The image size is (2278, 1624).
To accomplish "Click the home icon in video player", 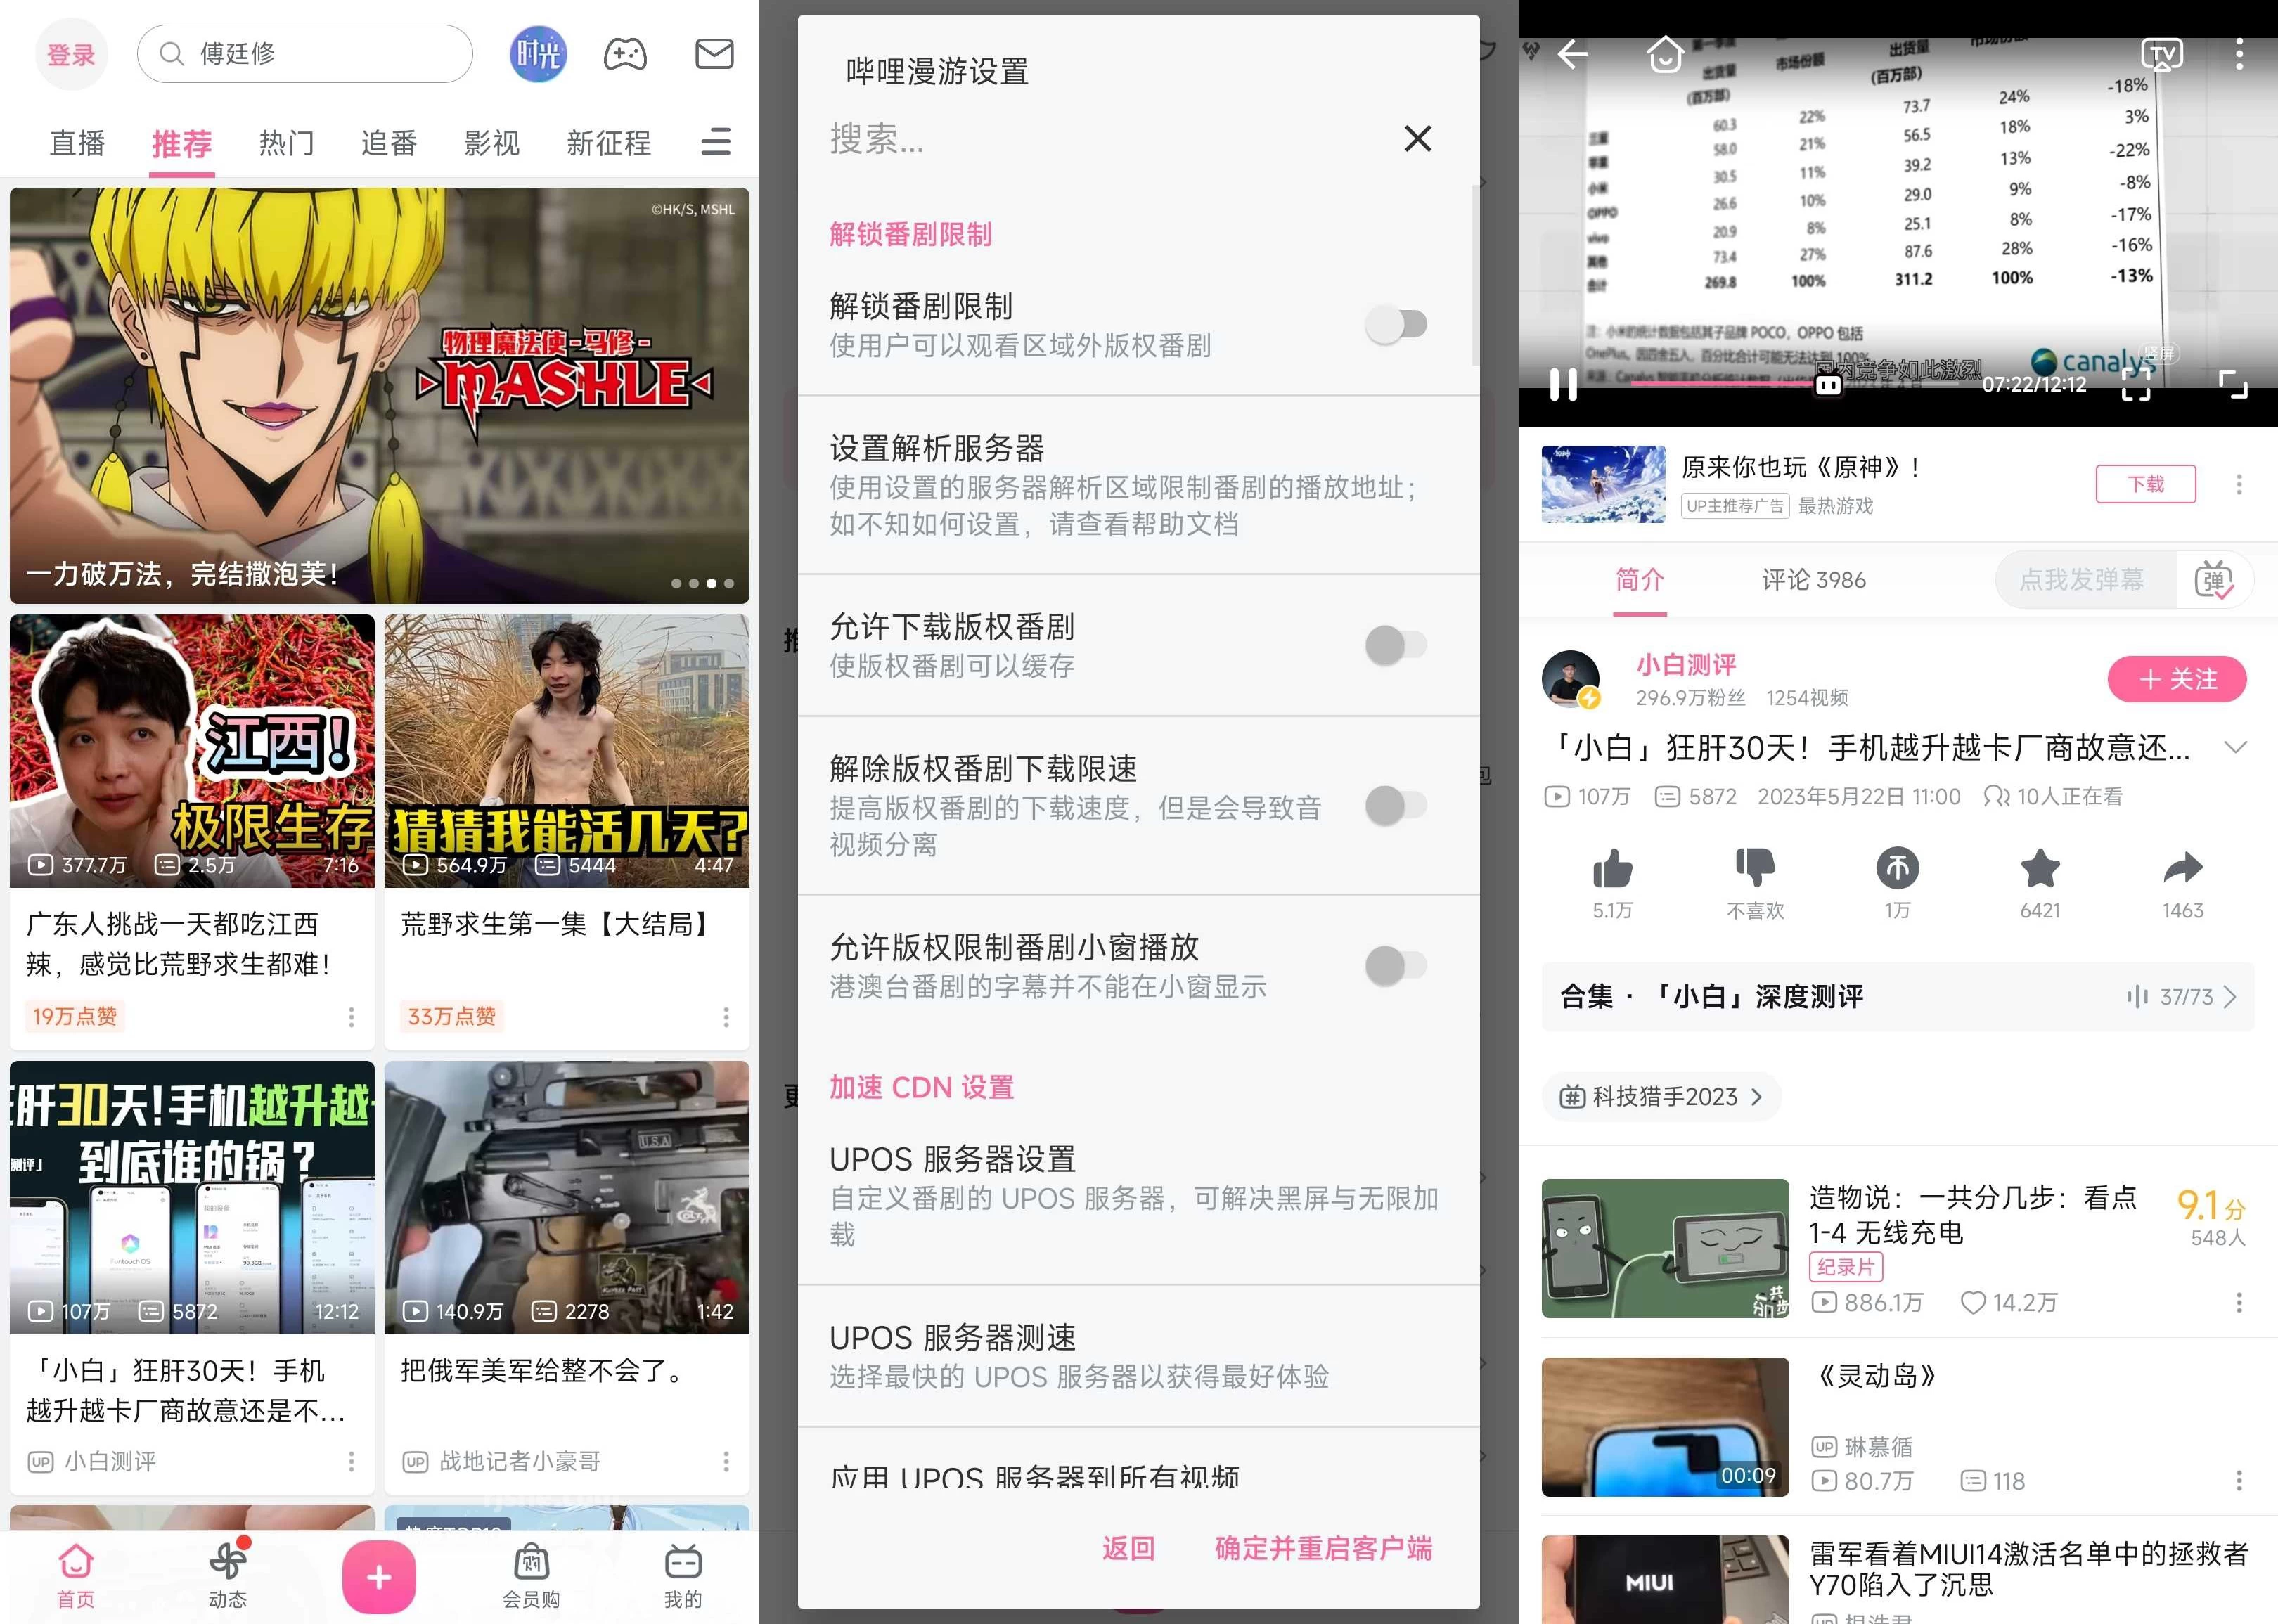I will [1665, 54].
